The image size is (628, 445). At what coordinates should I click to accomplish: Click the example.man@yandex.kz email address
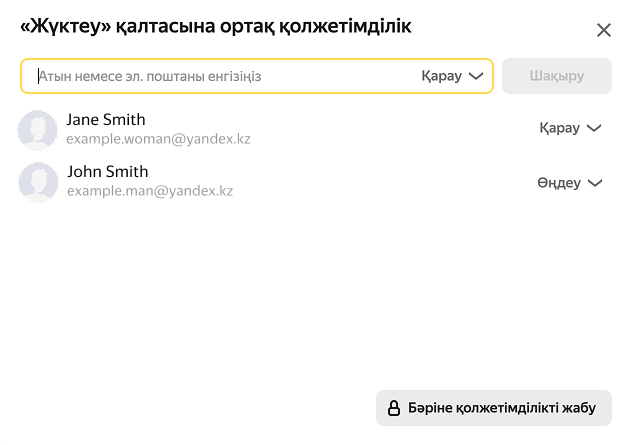pyautogui.click(x=150, y=191)
